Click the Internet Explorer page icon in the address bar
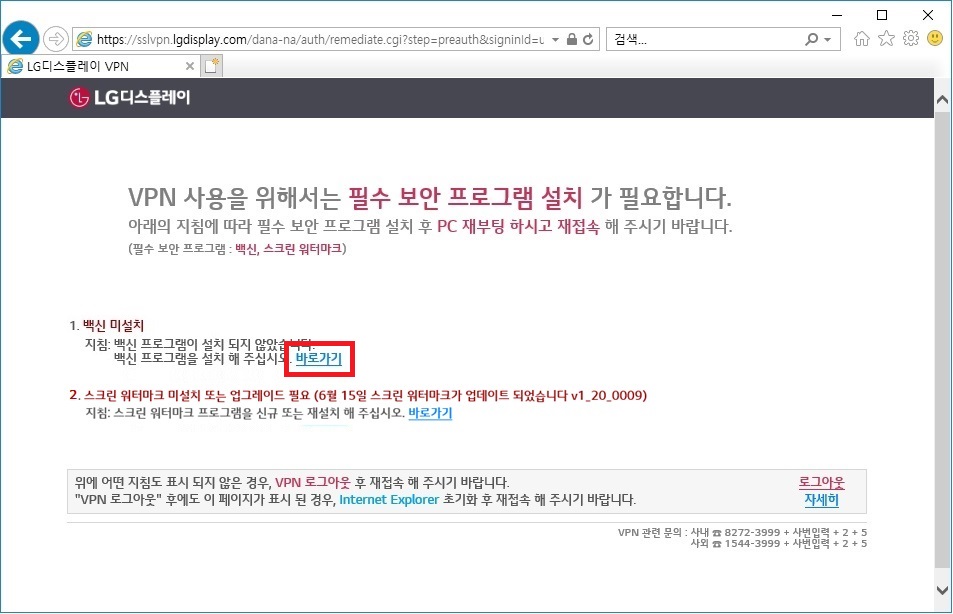Screen dimensions: 953x614 [x=85, y=40]
